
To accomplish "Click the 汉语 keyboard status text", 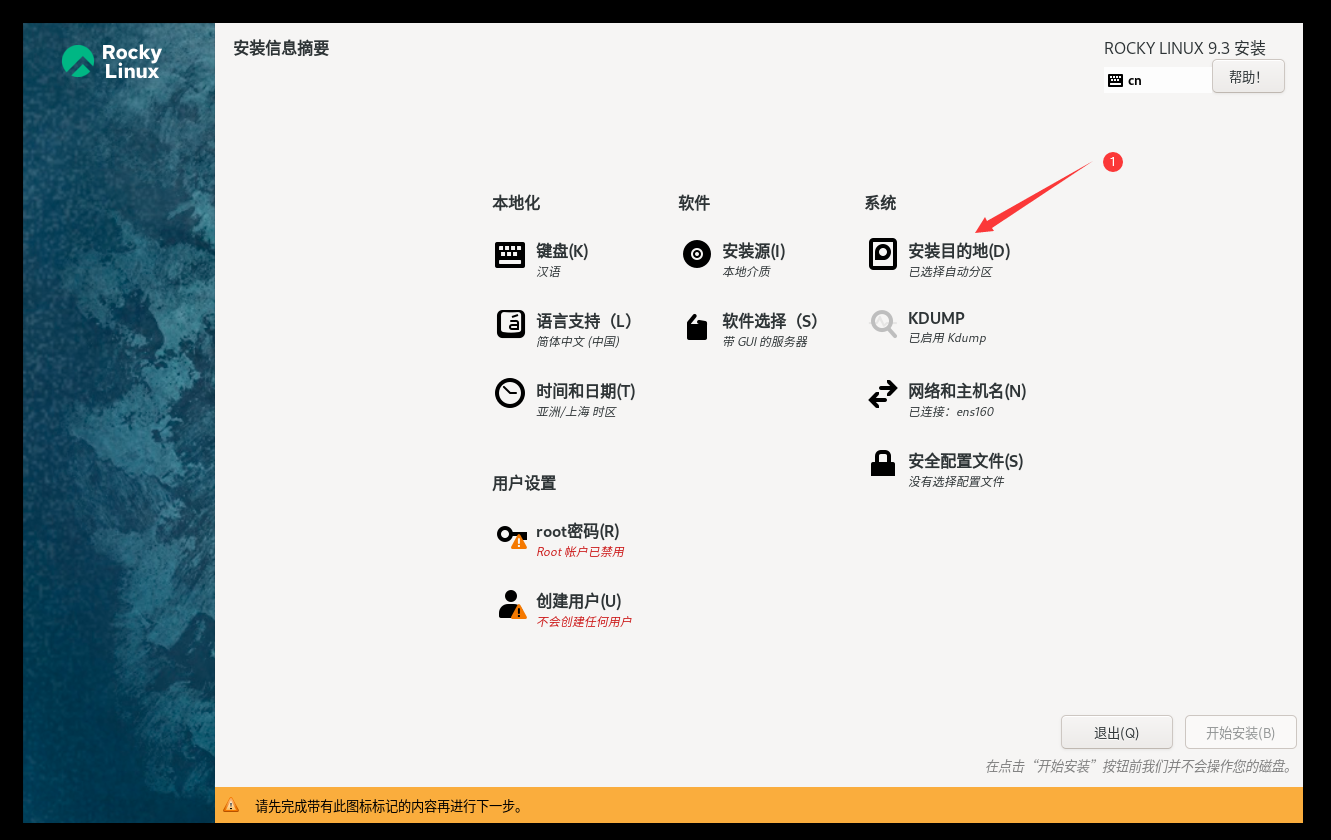I will 548,272.
